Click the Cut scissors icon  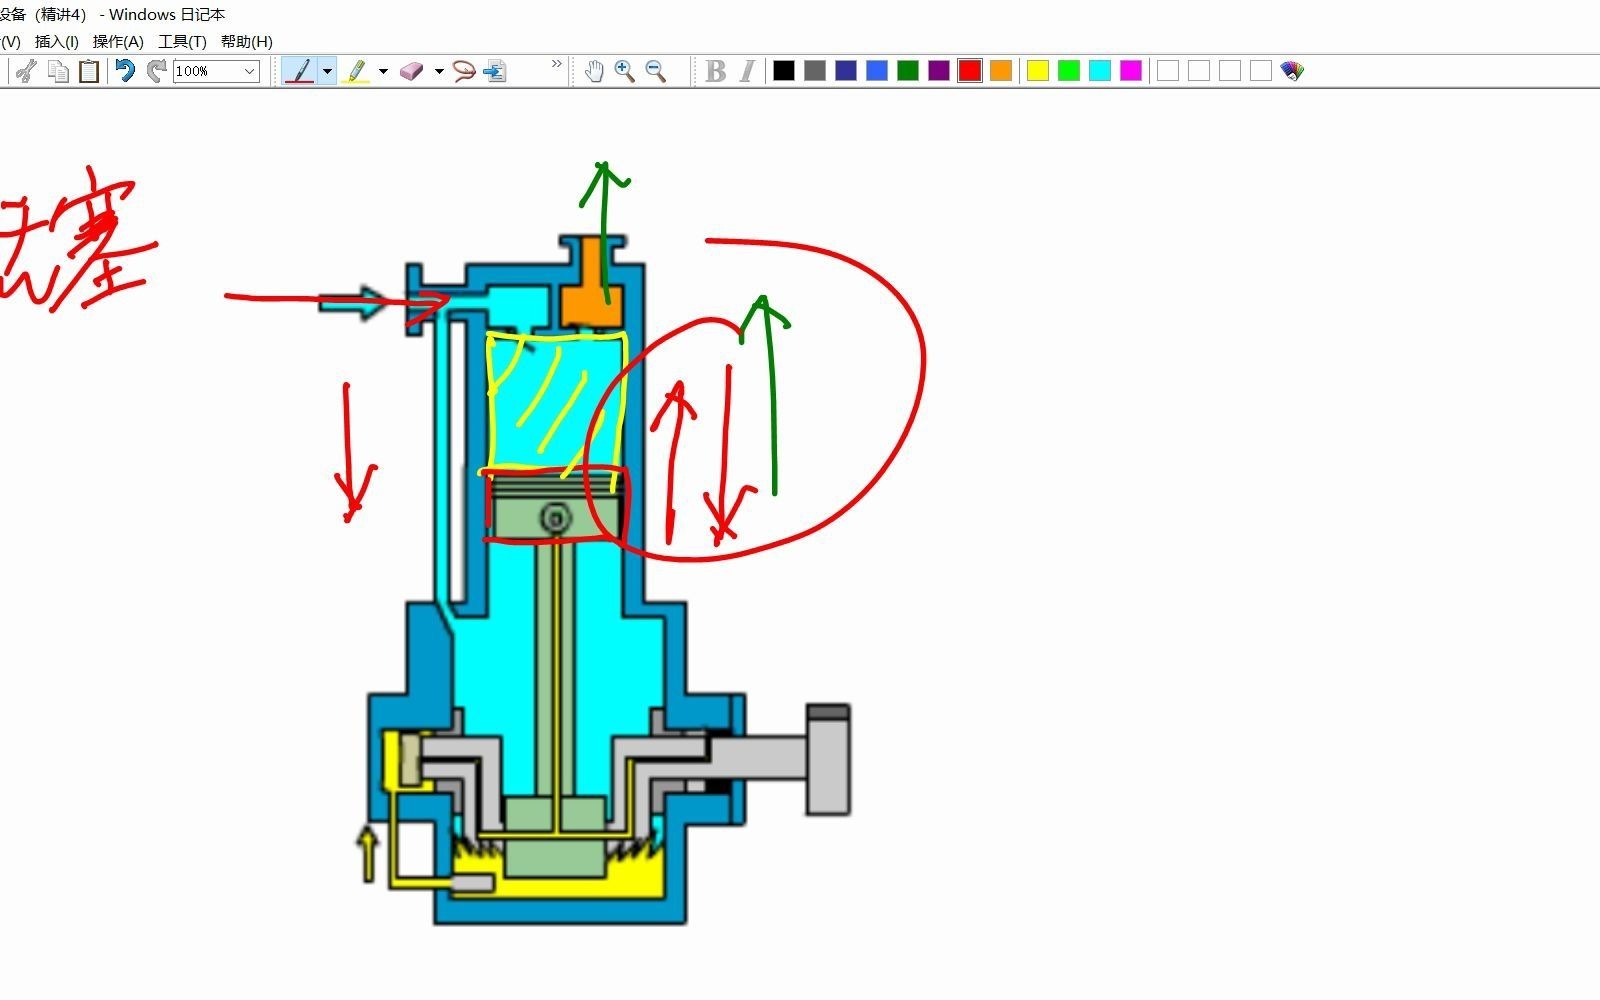pyautogui.click(x=27, y=71)
